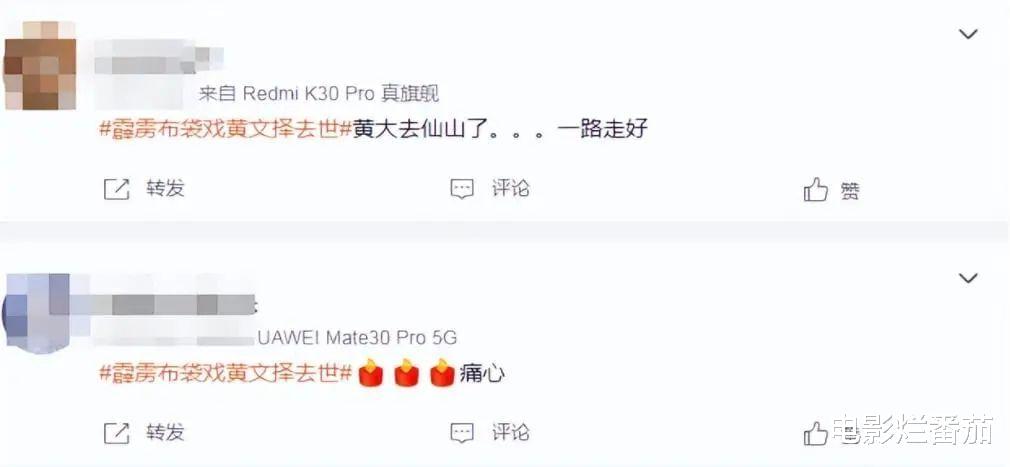1010x467 pixels.
Task: Like the first post with thumbs-up icon
Action: 815,190
